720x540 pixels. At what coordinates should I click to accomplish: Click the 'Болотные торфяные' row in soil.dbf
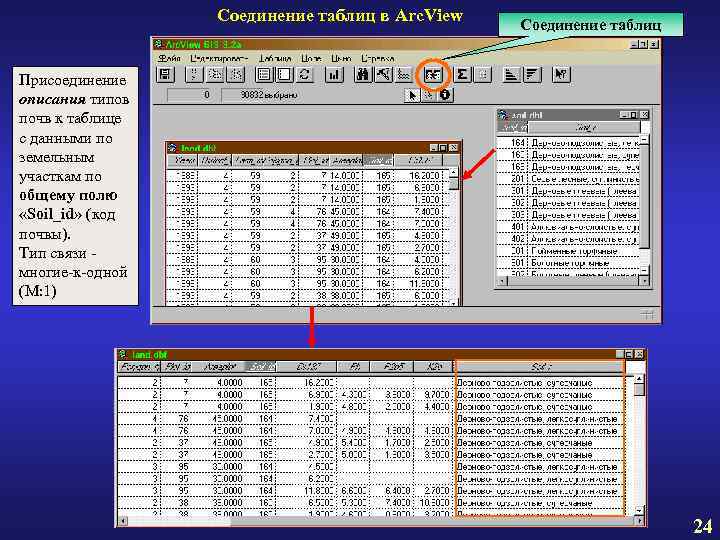tap(568, 263)
